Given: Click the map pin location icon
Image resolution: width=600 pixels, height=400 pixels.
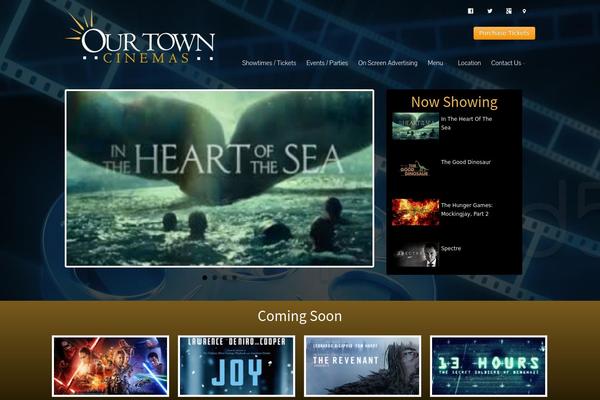Looking at the screenshot, I should click(x=524, y=11).
